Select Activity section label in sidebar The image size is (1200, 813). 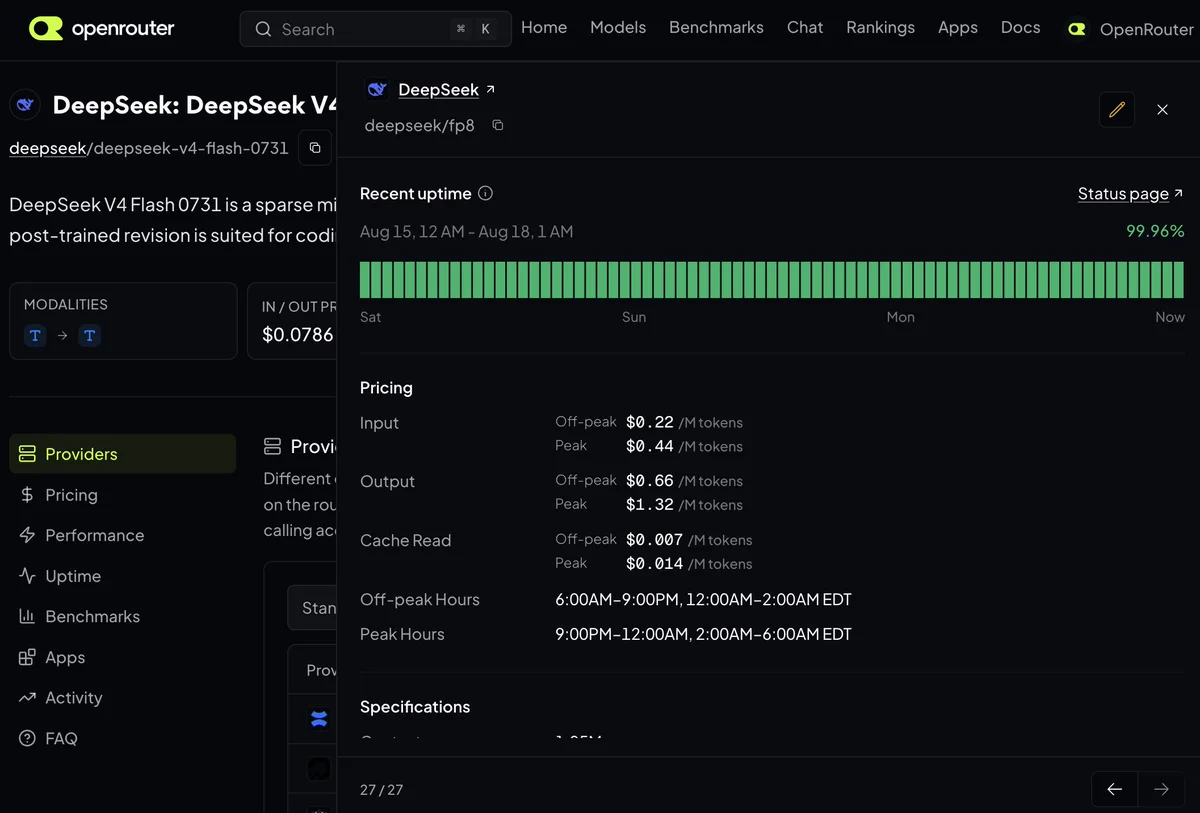74,698
